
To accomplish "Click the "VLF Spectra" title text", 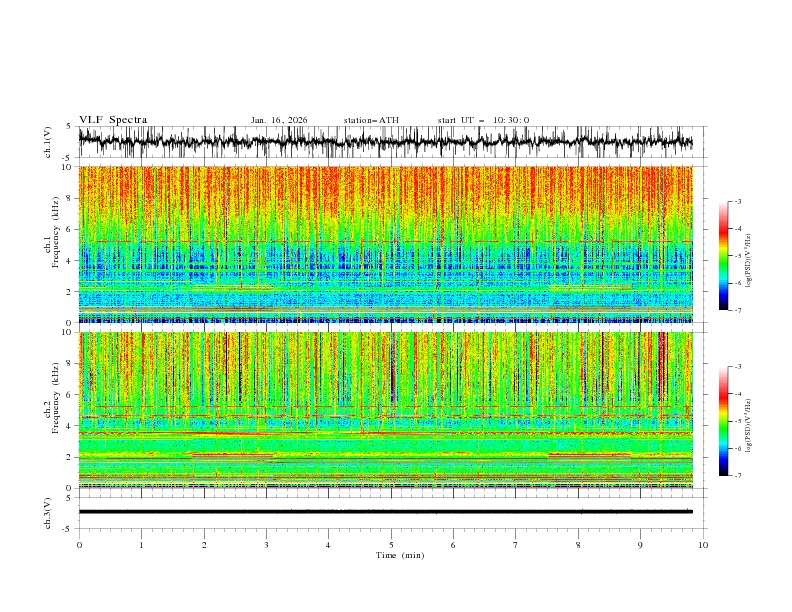I will pyautogui.click(x=113, y=120).
